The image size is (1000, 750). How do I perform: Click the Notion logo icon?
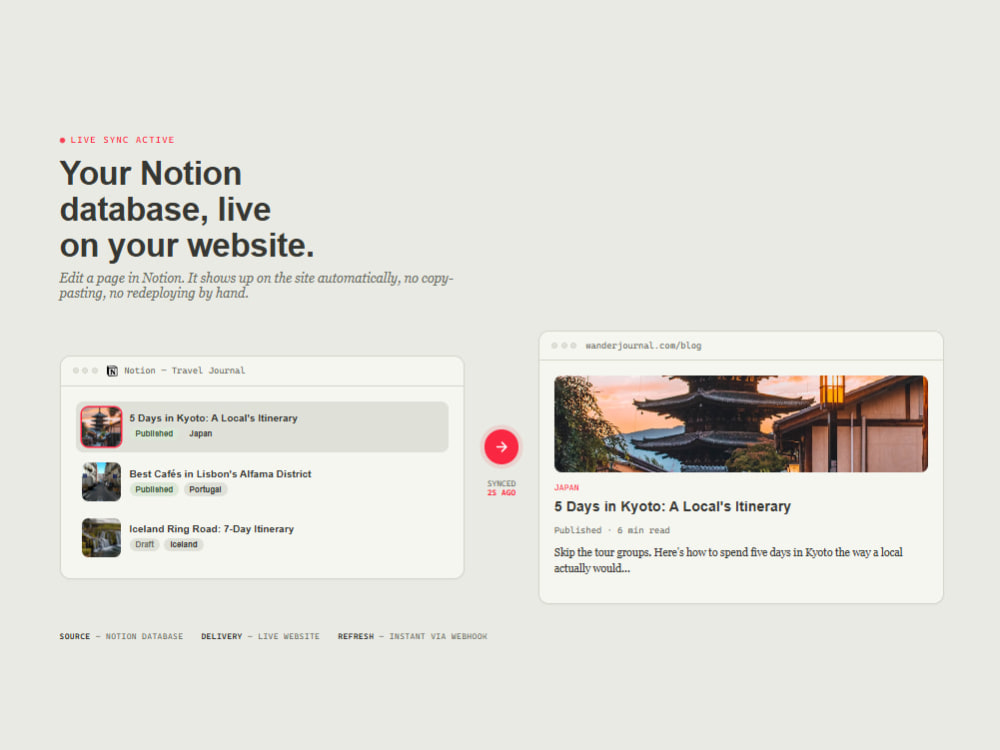(x=112, y=371)
